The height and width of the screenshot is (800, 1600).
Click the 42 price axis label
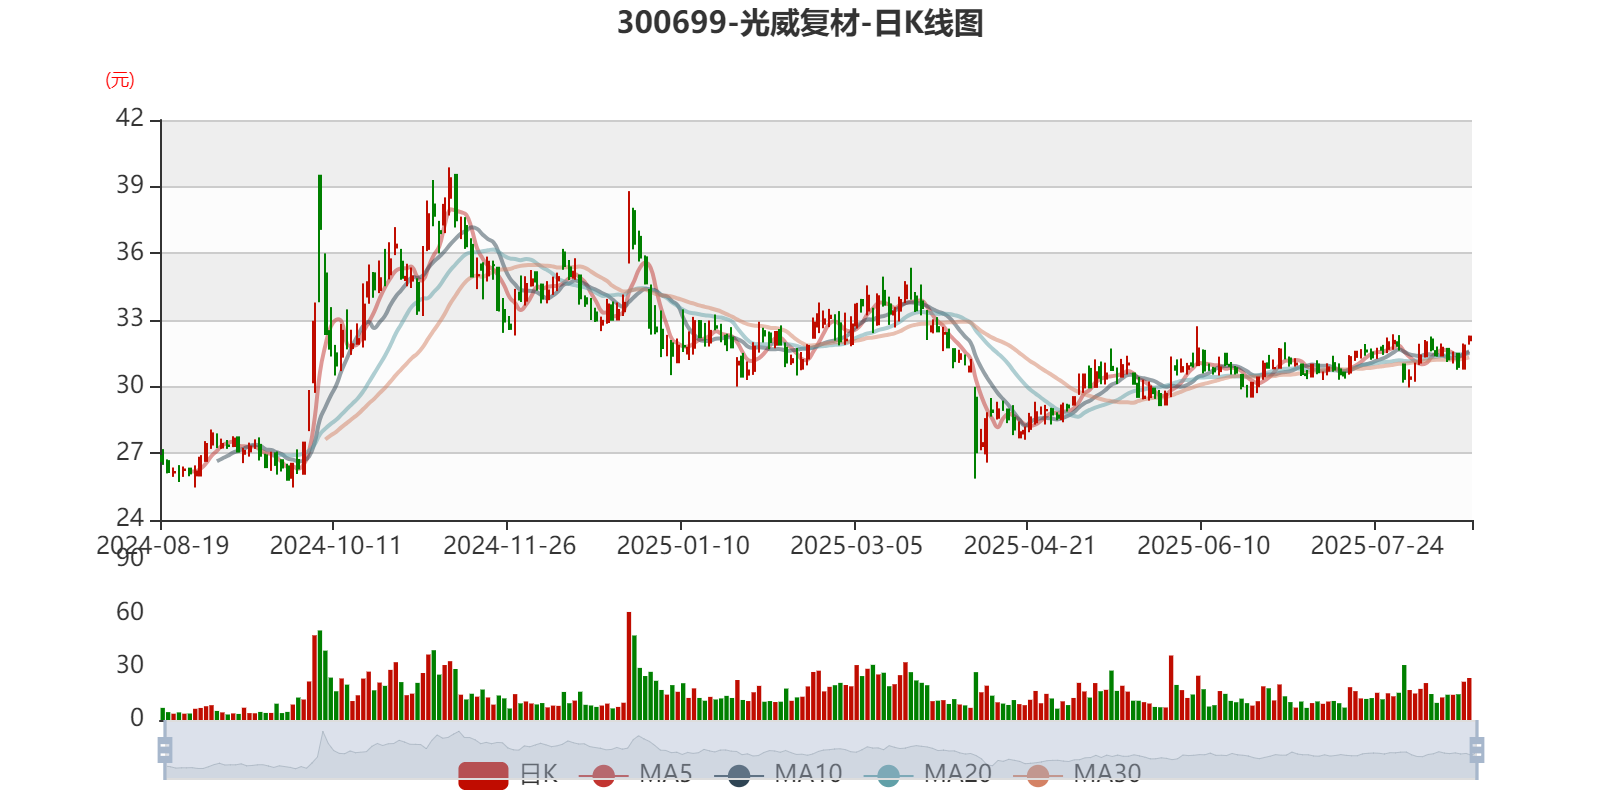[130, 118]
